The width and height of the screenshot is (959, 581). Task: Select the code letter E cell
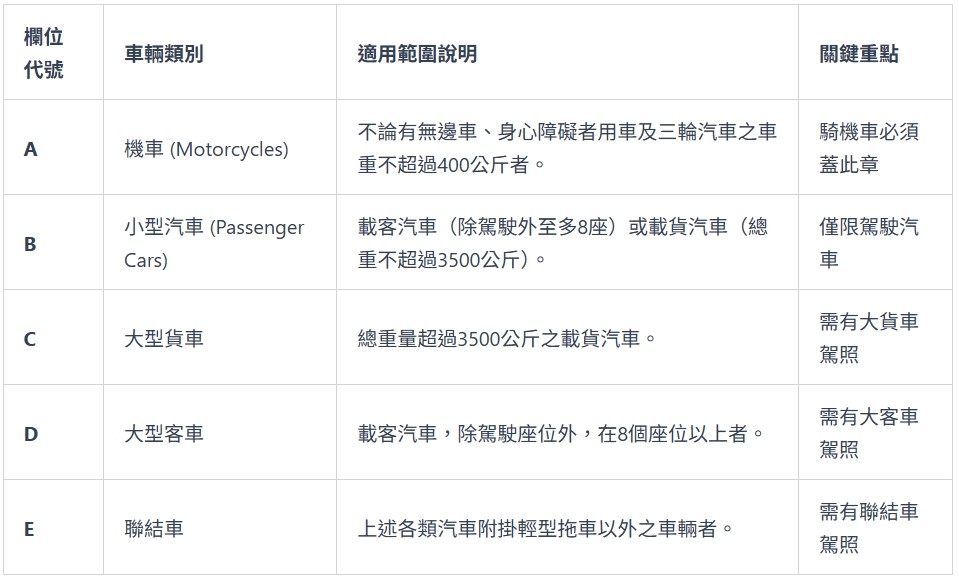pos(29,529)
